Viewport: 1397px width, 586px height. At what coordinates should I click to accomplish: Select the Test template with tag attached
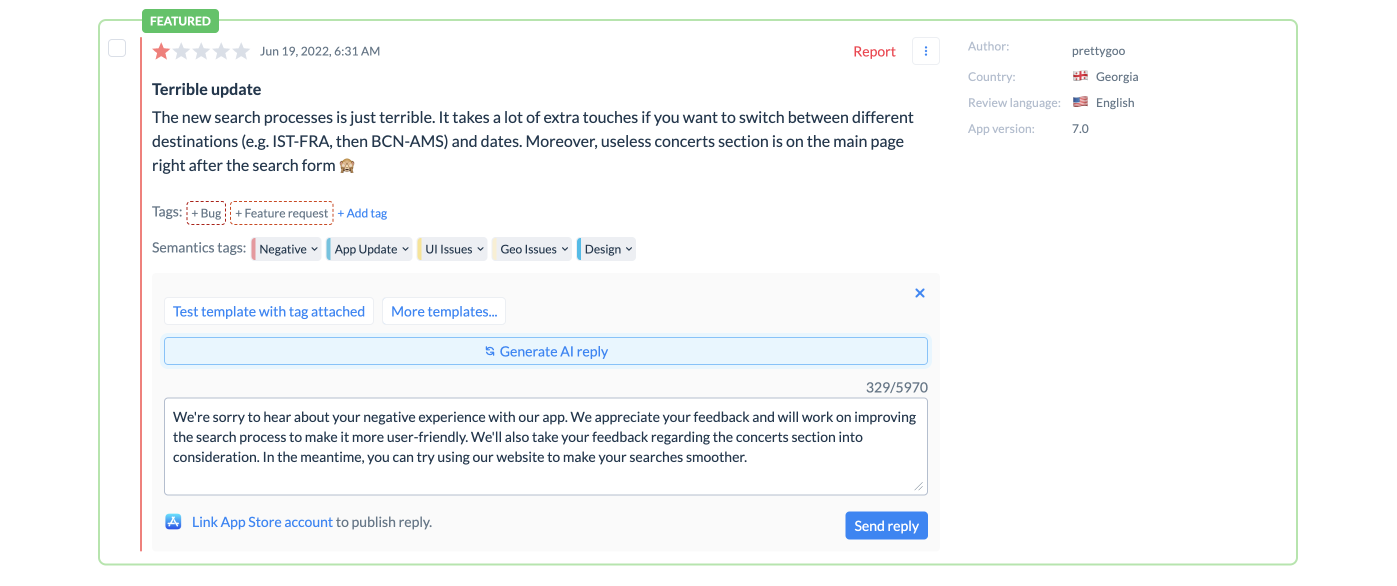pos(268,311)
